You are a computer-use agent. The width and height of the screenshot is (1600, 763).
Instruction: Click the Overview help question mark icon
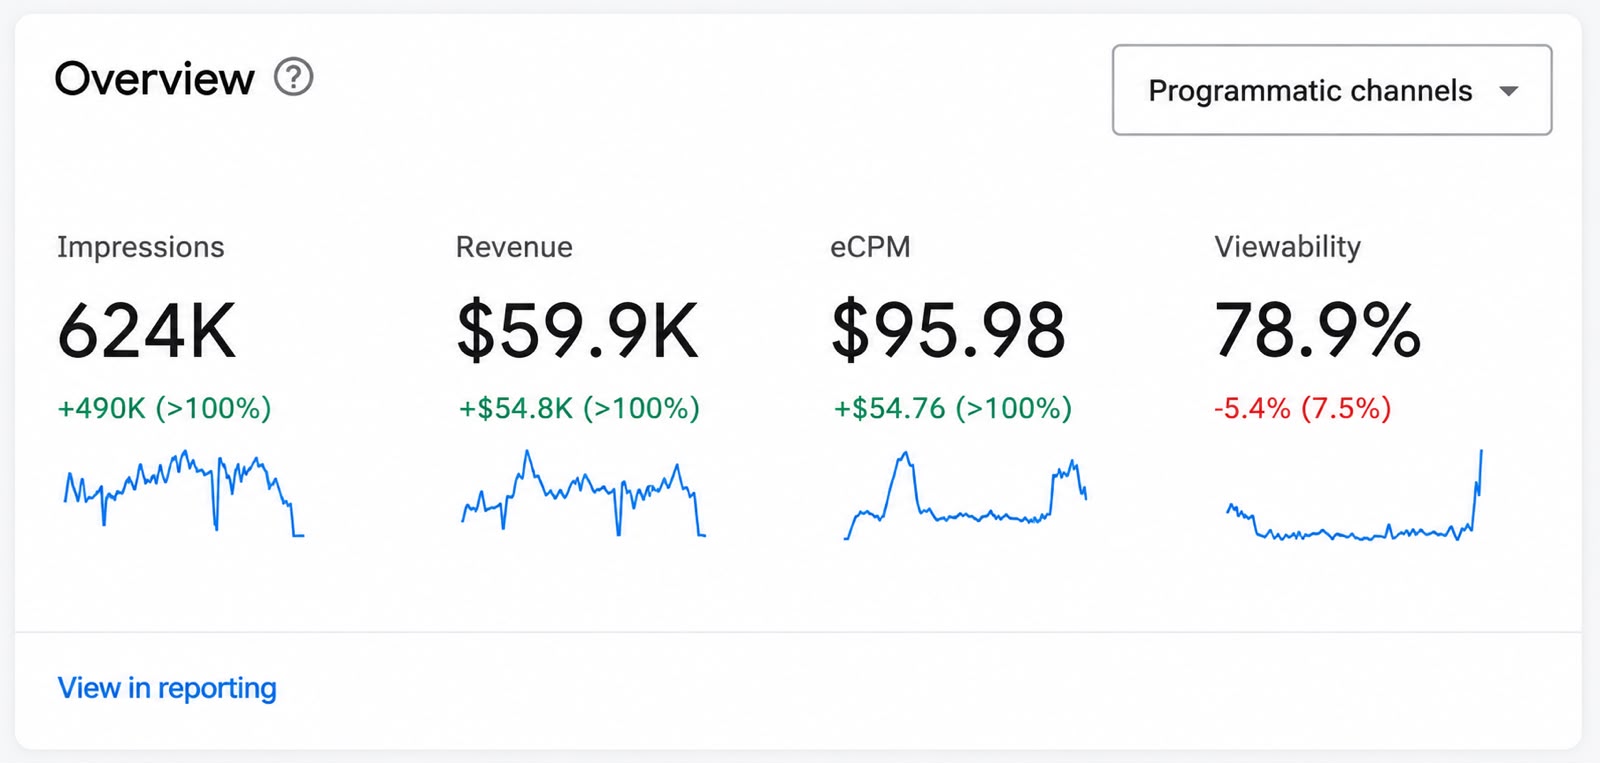click(x=294, y=77)
